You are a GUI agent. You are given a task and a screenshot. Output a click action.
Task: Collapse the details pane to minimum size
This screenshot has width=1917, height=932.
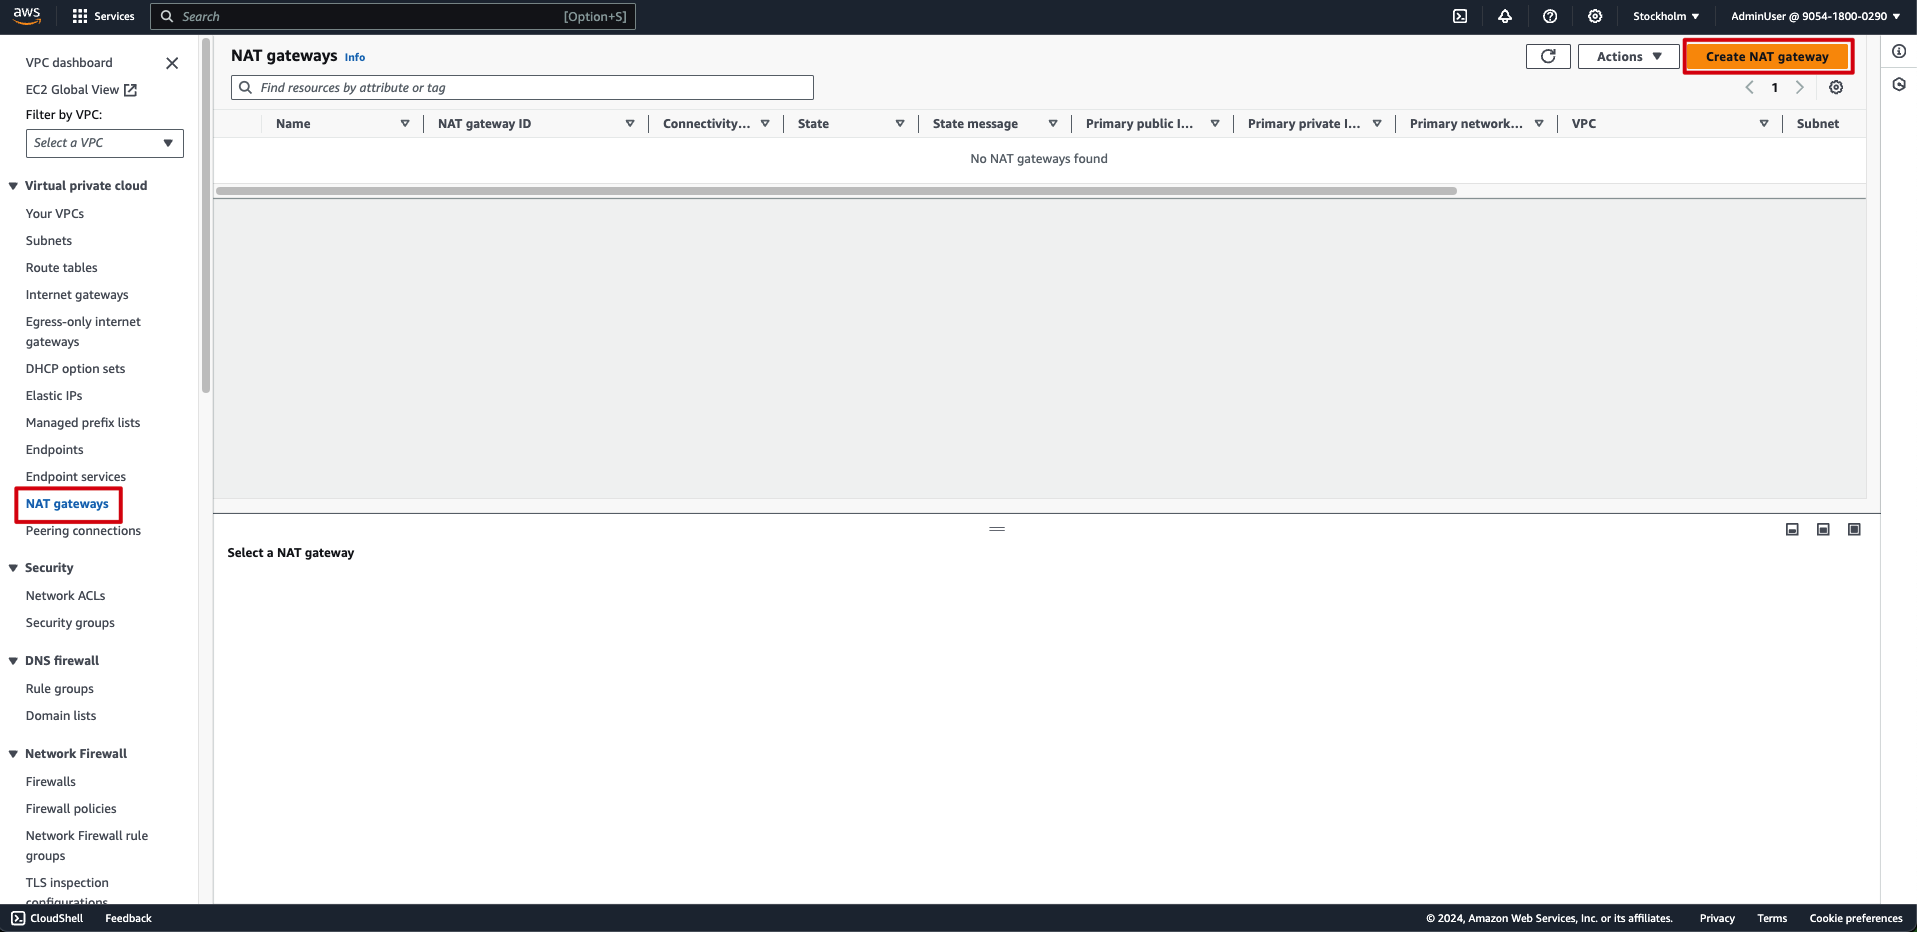click(x=1791, y=529)
